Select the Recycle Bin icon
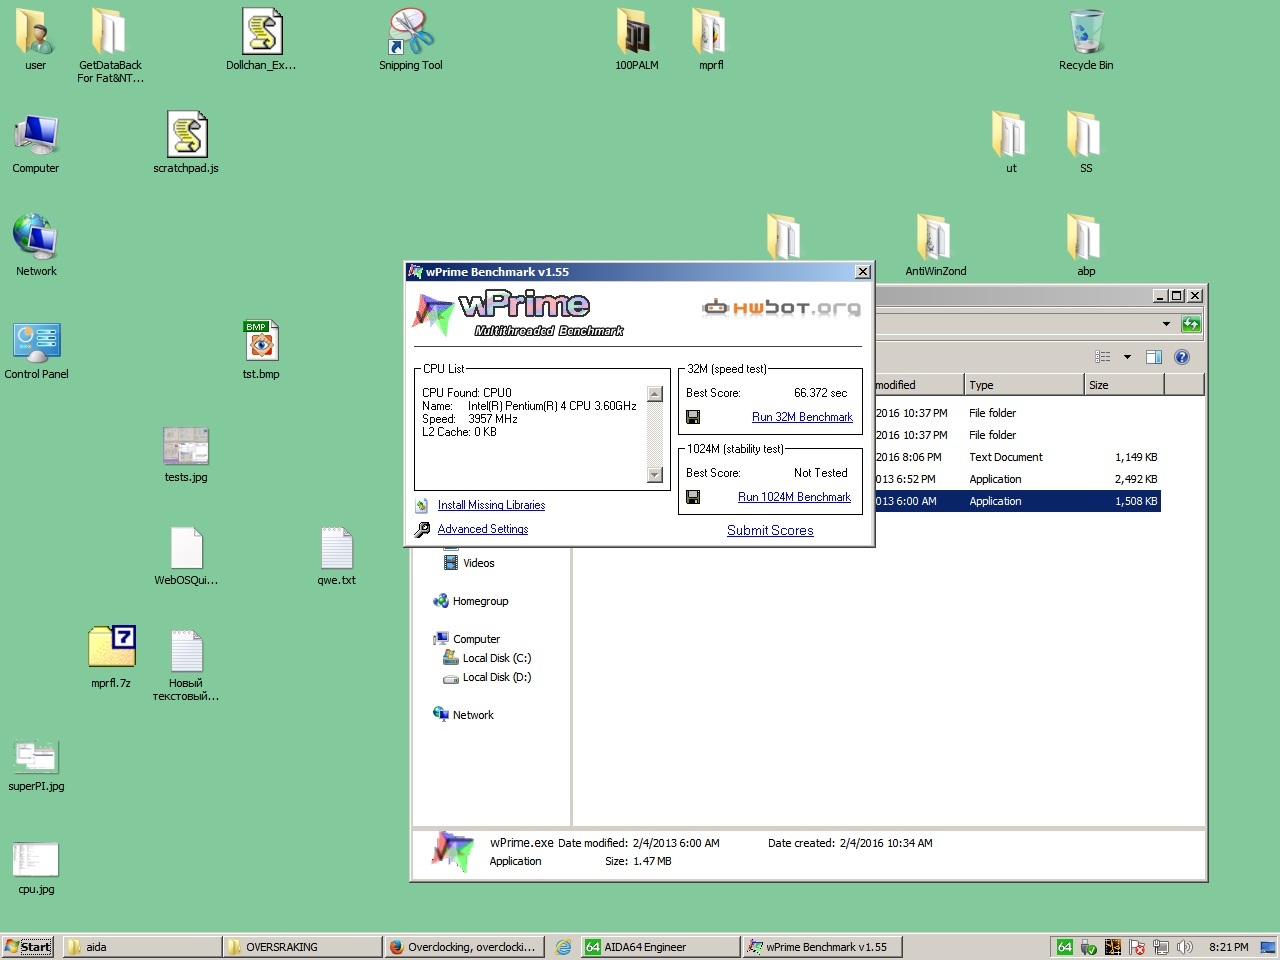1280x960 pixels. tap(1086, 40)
